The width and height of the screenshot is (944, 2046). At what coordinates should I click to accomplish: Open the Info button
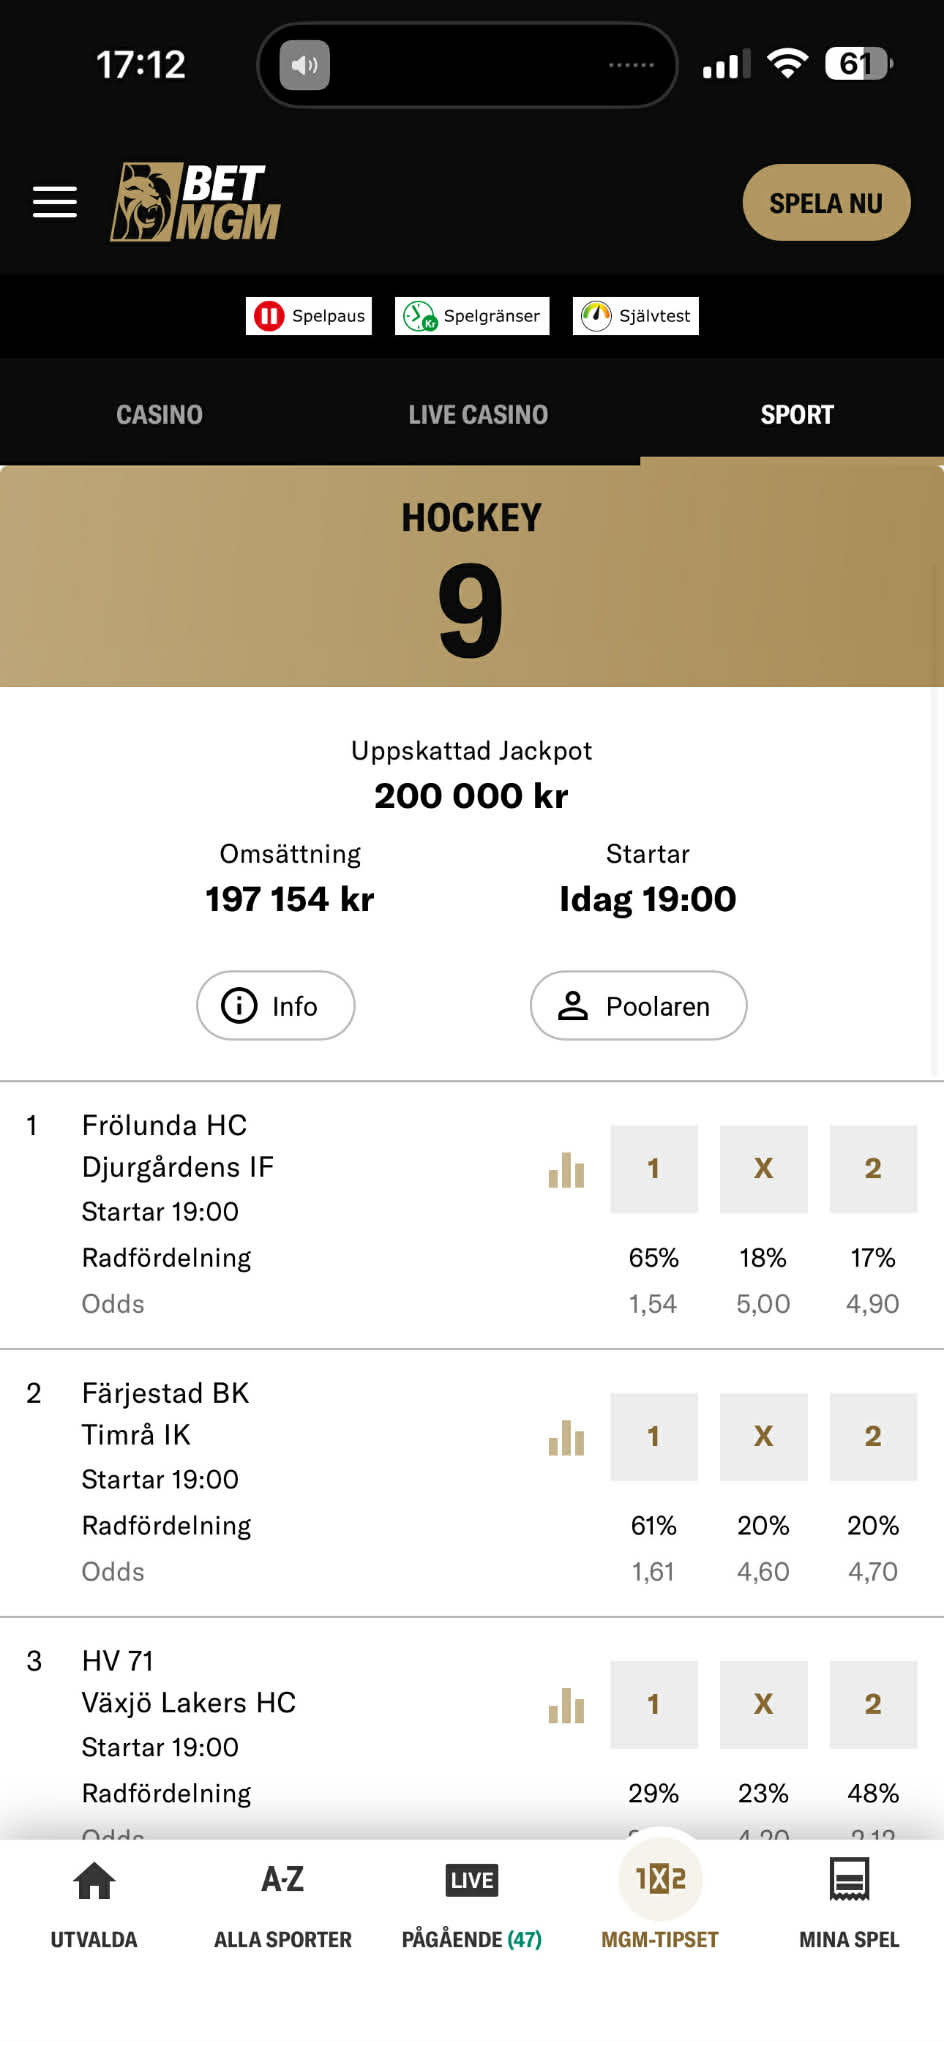276,1005
